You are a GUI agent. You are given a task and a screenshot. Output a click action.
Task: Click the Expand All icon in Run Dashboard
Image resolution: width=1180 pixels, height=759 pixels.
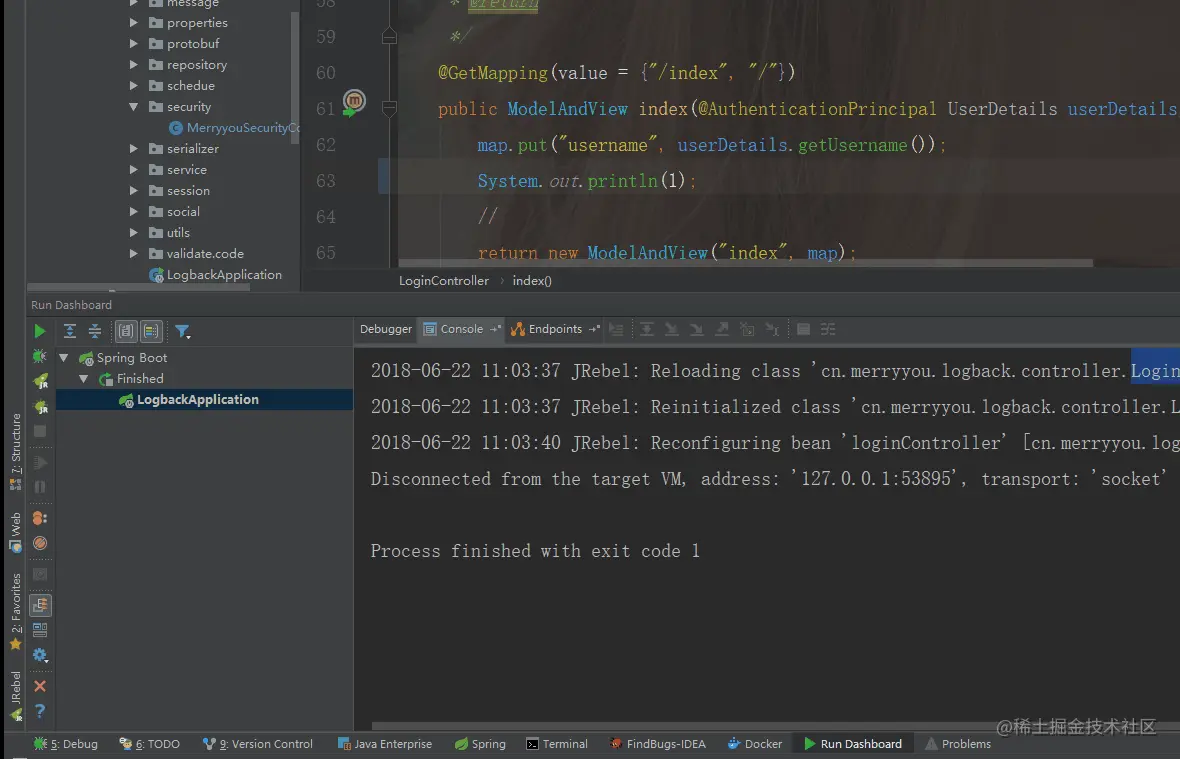(70, 331)
